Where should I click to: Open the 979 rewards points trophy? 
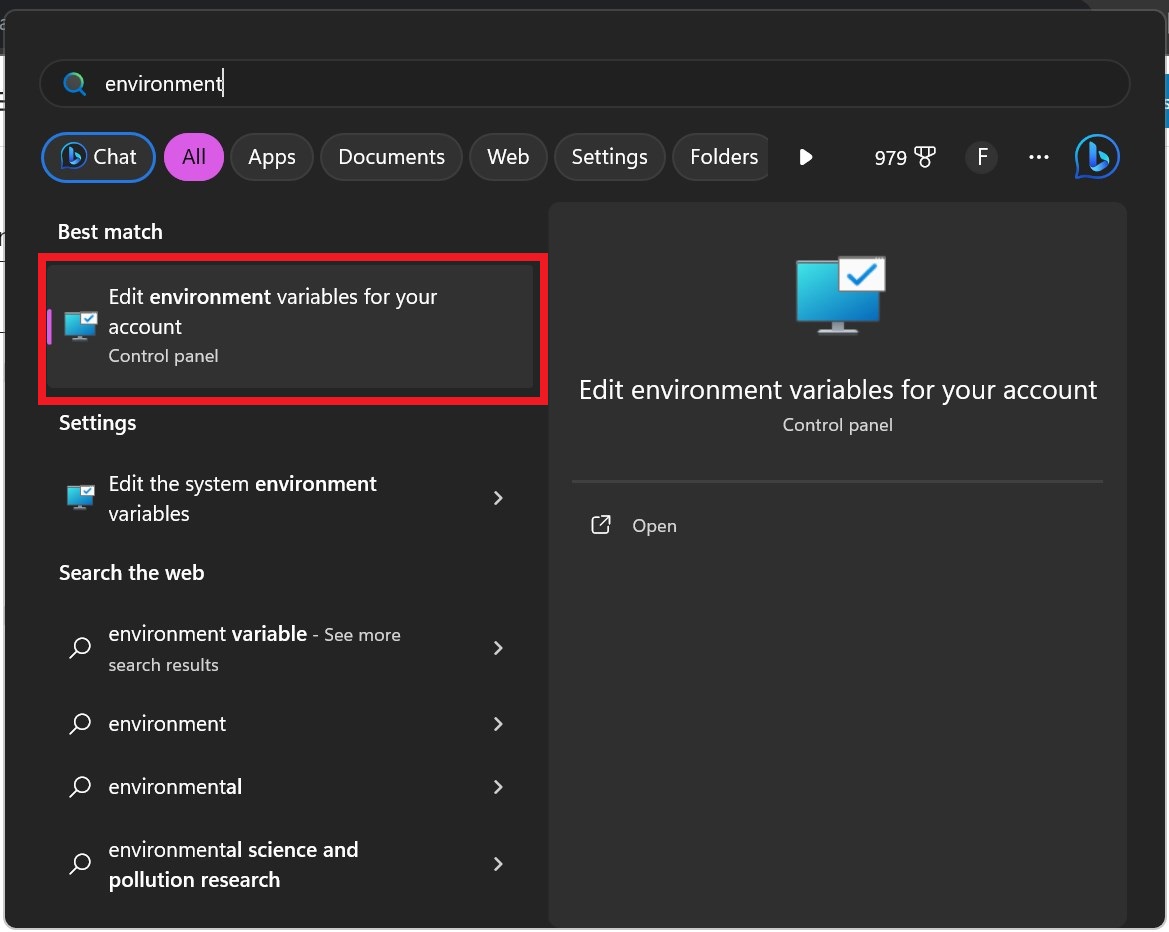(904, 157)
